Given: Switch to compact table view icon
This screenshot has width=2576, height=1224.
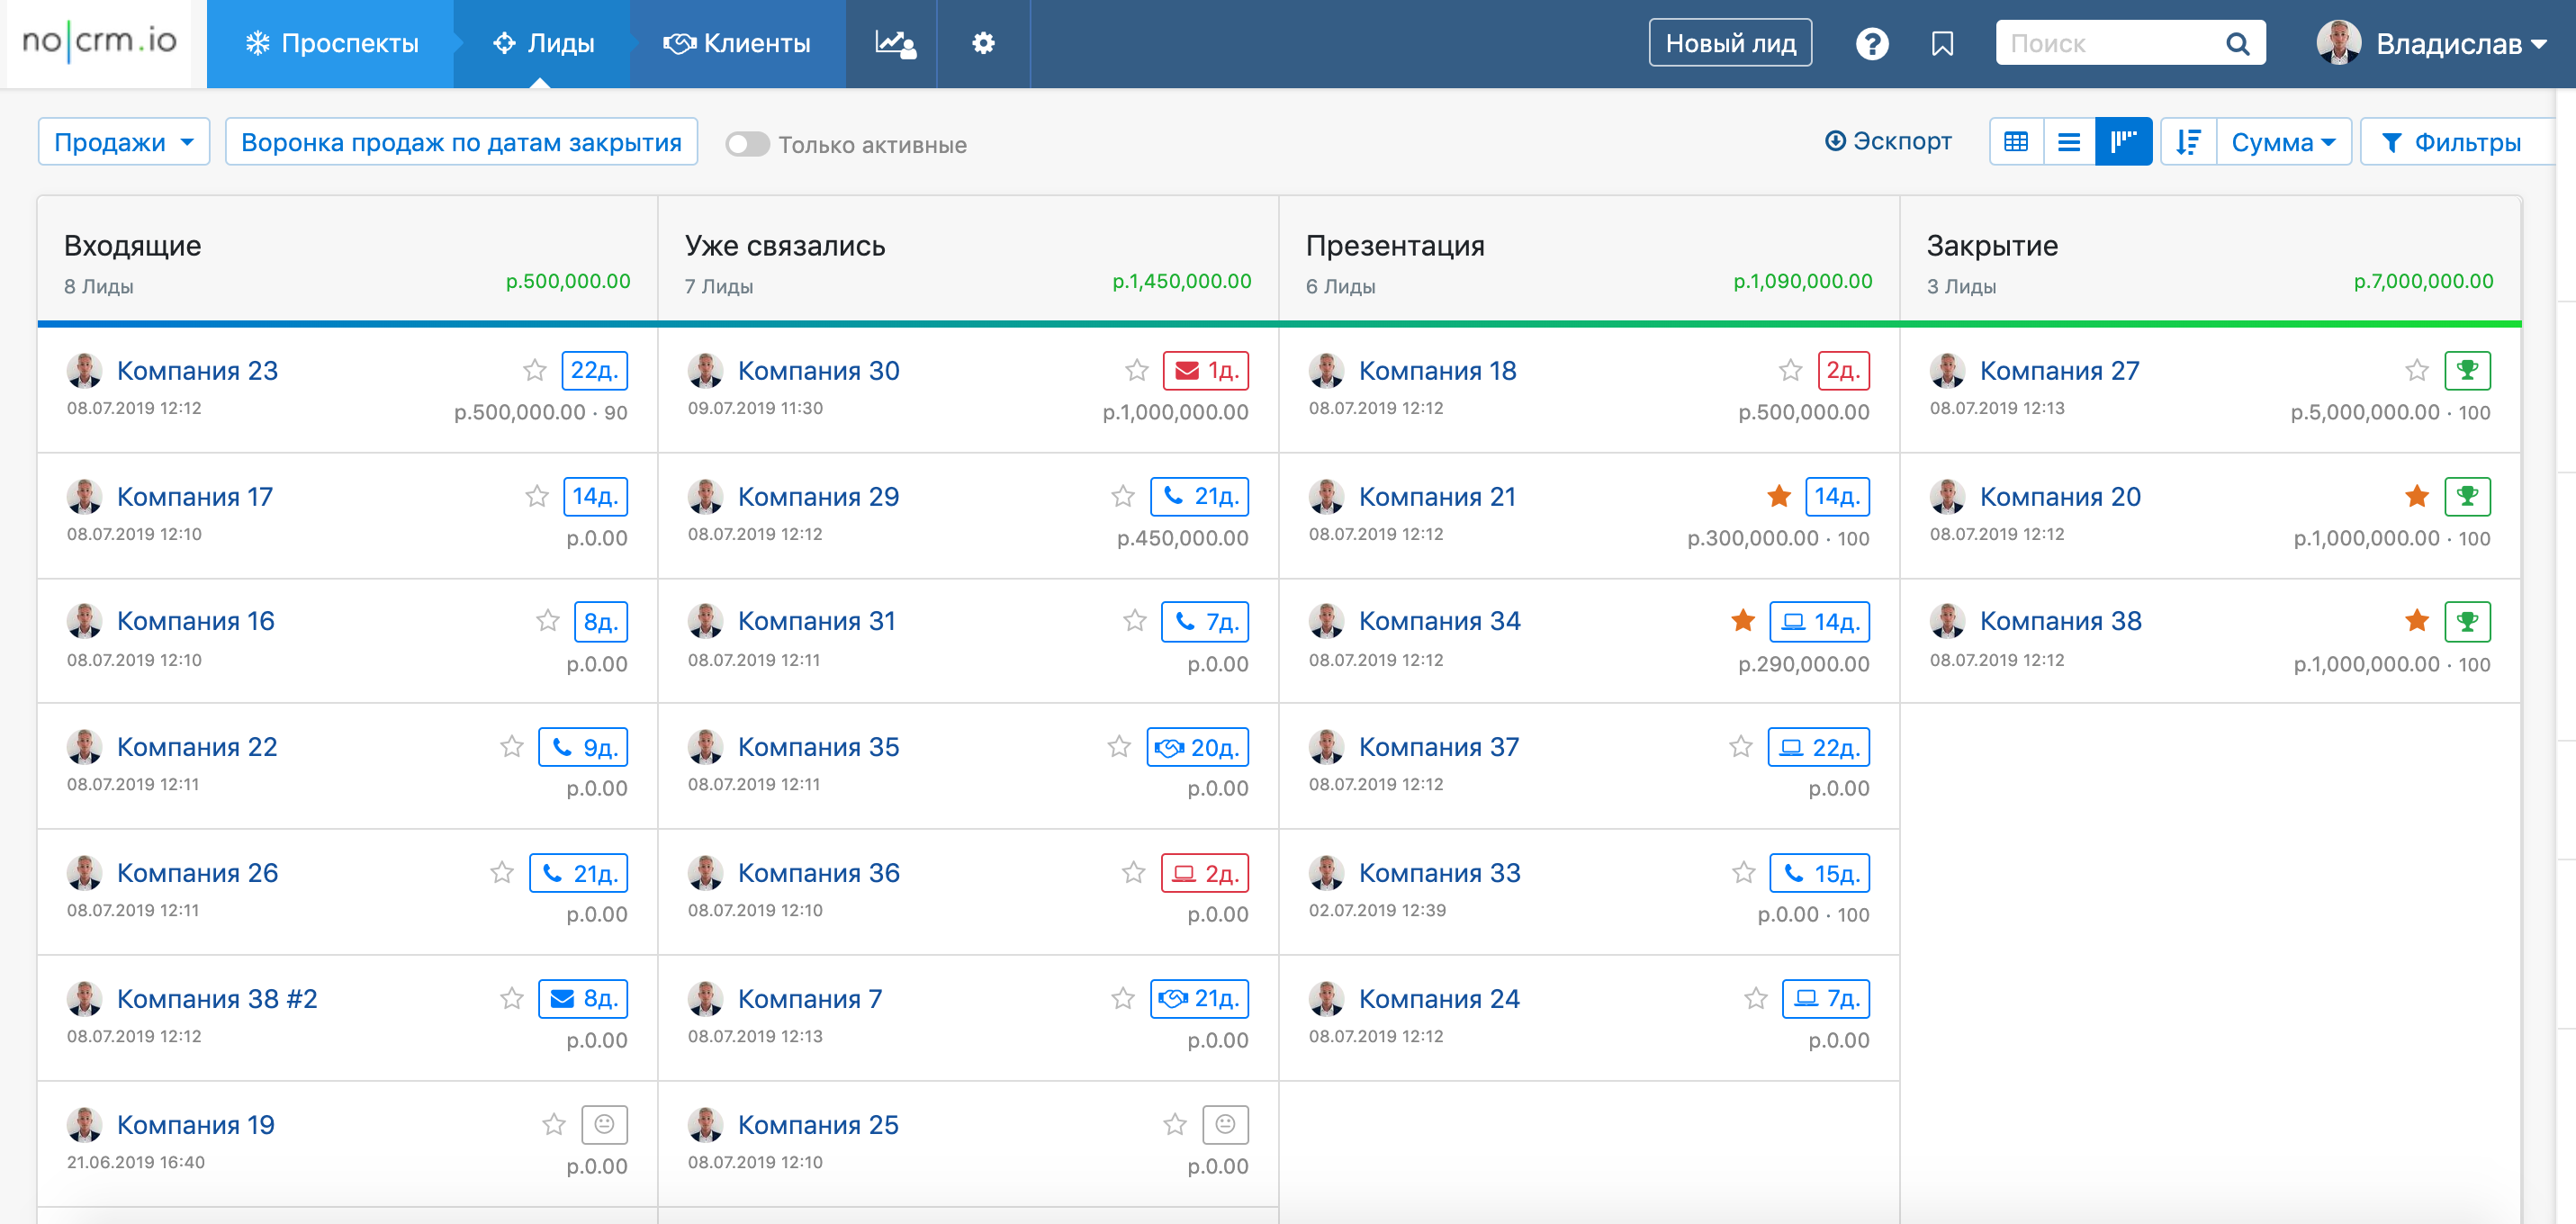Looking at the screenshot, I should tap(2016, 142).
